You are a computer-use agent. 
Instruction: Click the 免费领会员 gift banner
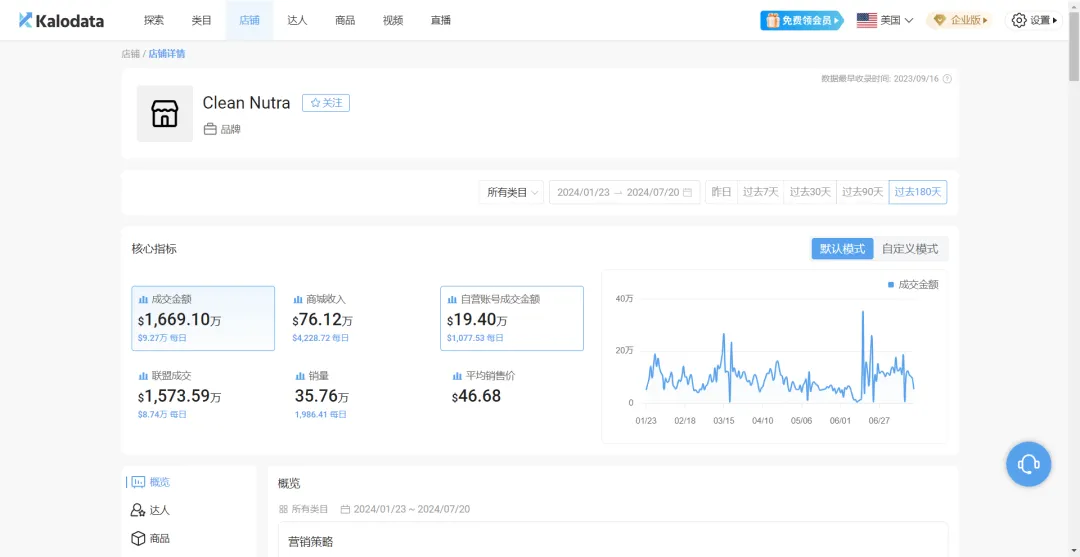802,20
